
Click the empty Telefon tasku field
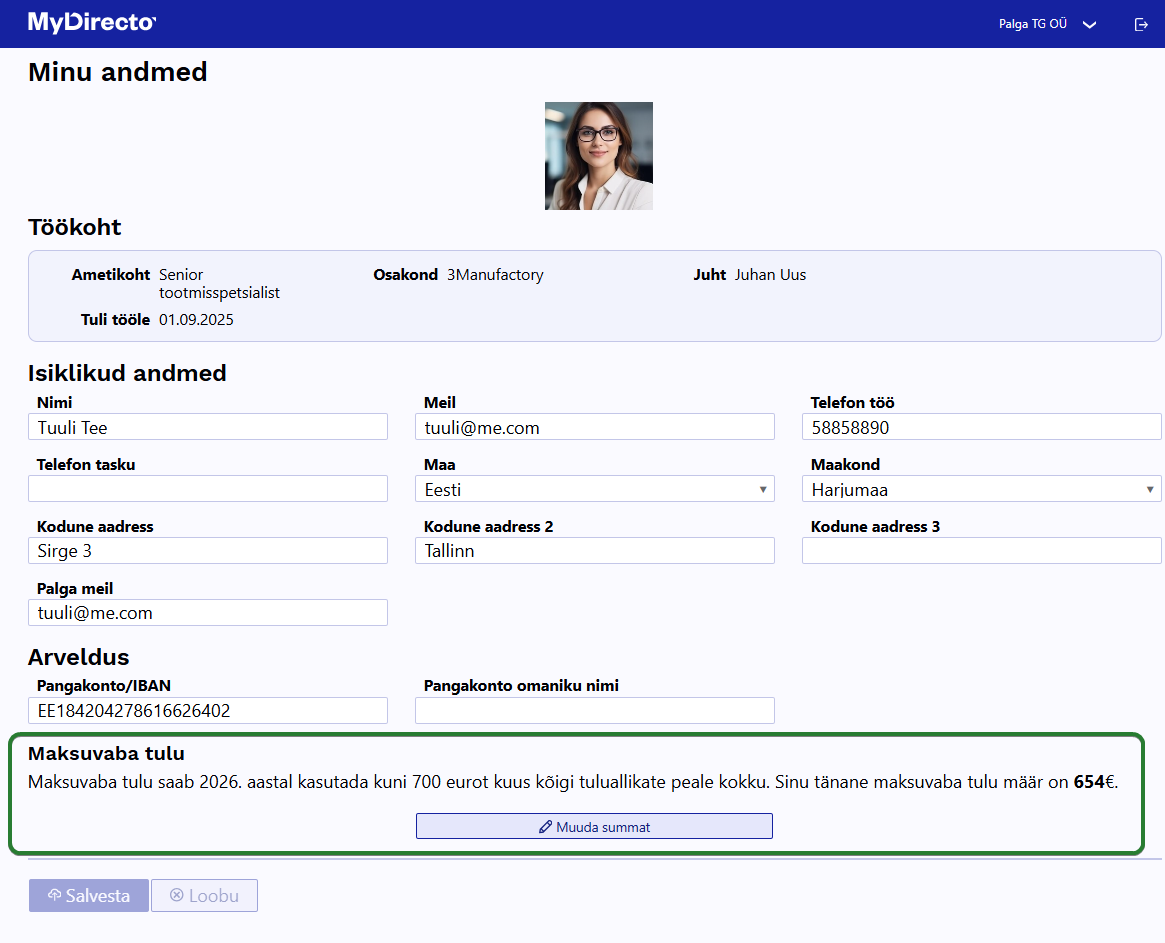click(x=208, y=489)
